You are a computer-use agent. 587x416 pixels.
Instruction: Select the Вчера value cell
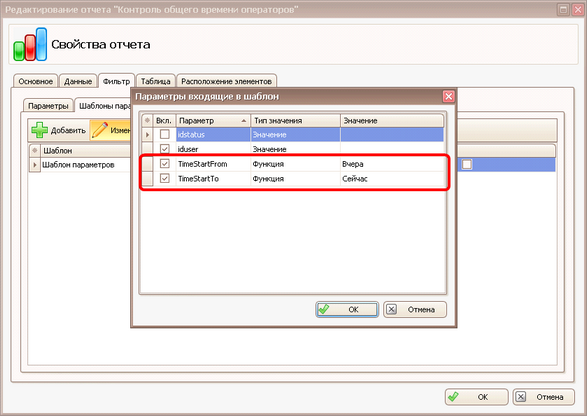[392, 164]
